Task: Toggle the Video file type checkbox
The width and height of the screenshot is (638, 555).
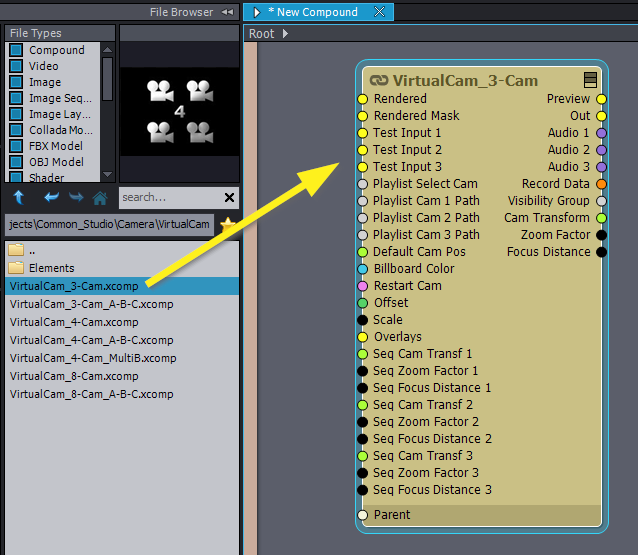Action: pos(16,66)
